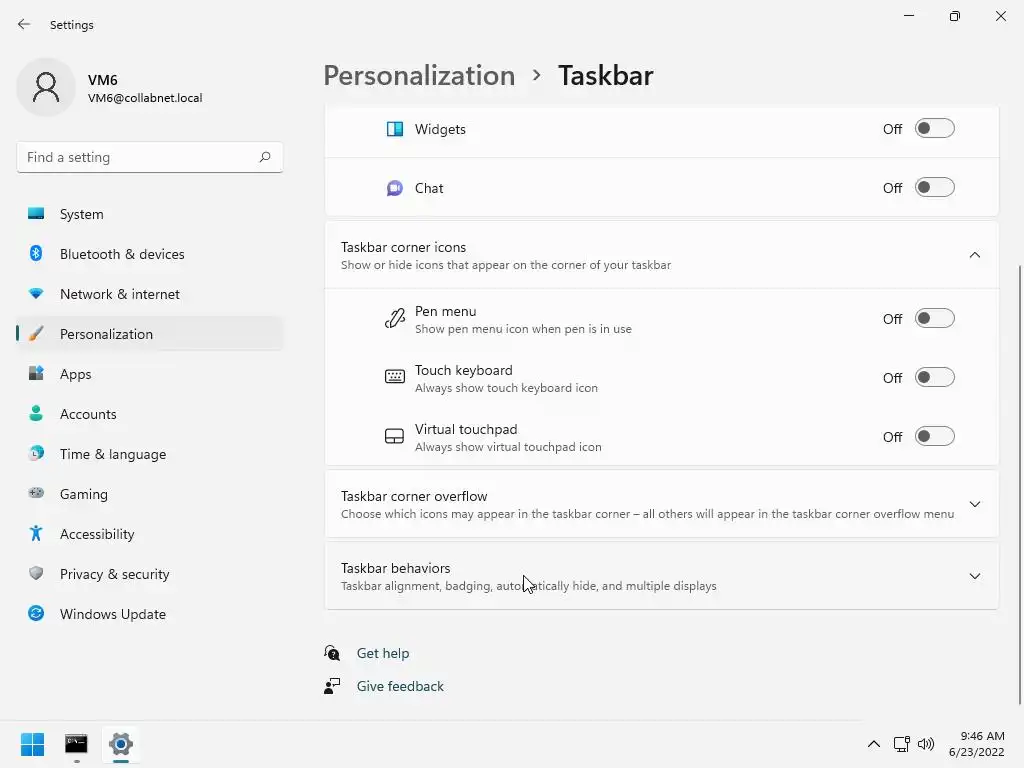Image resolution: width=1024 pixels, height=768 pixels.
Task: Click the Windows Update sidebar icon
Action: [x=36, y=614]
